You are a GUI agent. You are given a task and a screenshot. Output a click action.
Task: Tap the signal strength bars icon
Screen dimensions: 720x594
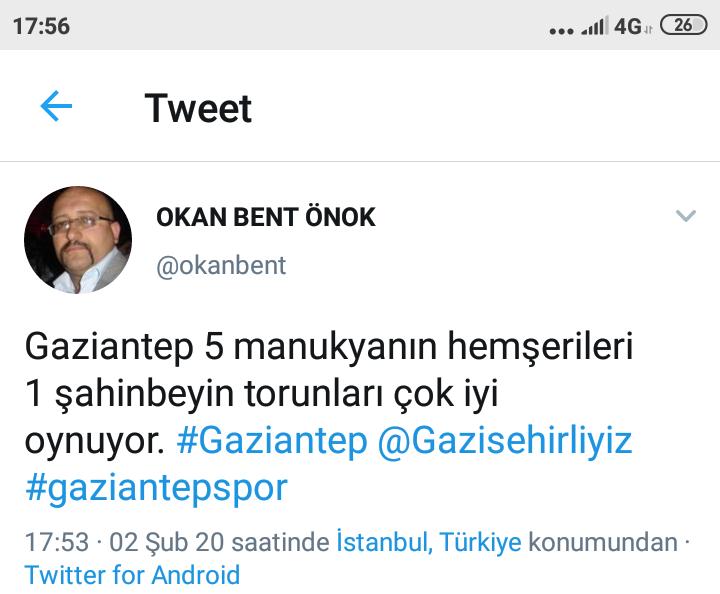pyautogui.click(x=595, y=26)
